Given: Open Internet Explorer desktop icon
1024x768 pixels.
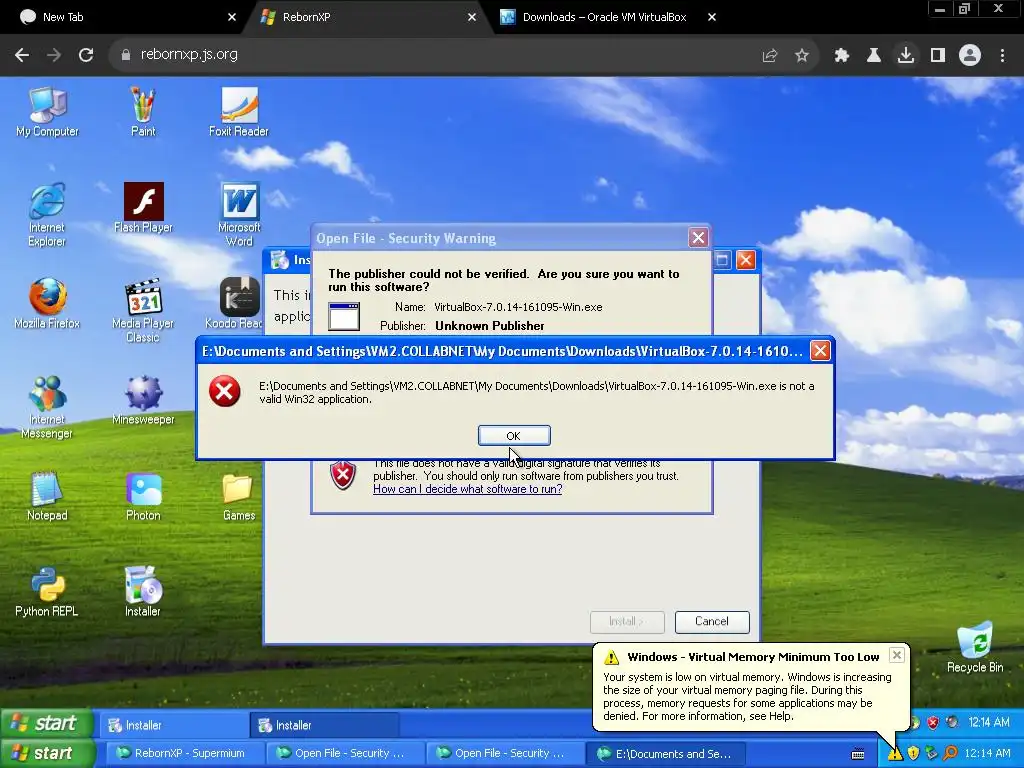Looking at the screenshot, I should [x=47, y=215].
